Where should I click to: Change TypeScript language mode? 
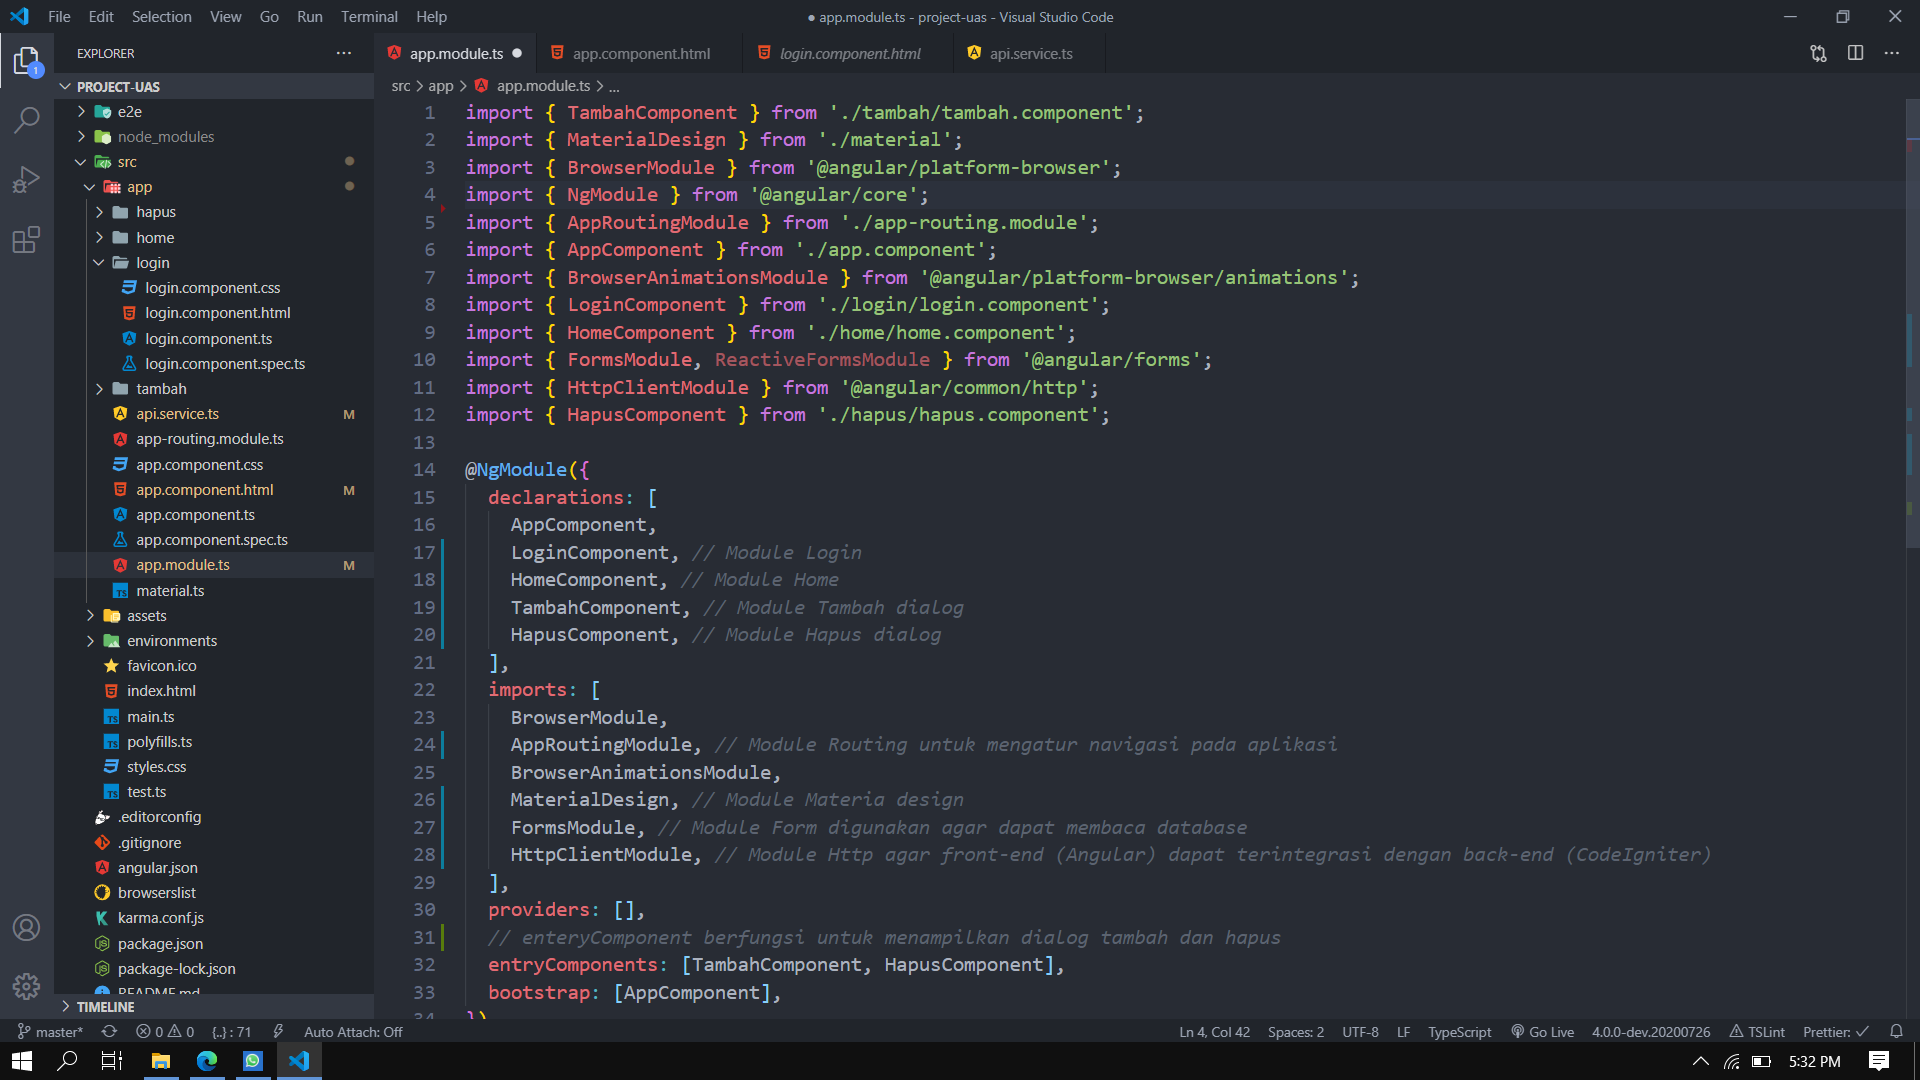point(1459,1031)
